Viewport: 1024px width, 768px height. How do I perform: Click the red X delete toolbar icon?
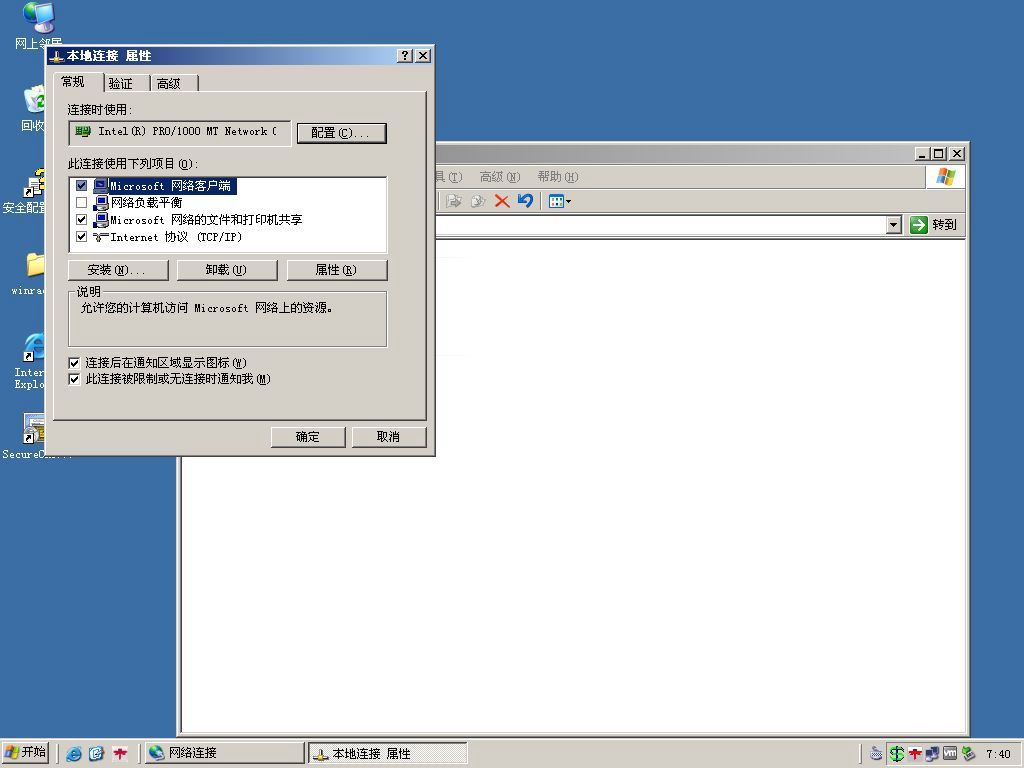[502, 201]
